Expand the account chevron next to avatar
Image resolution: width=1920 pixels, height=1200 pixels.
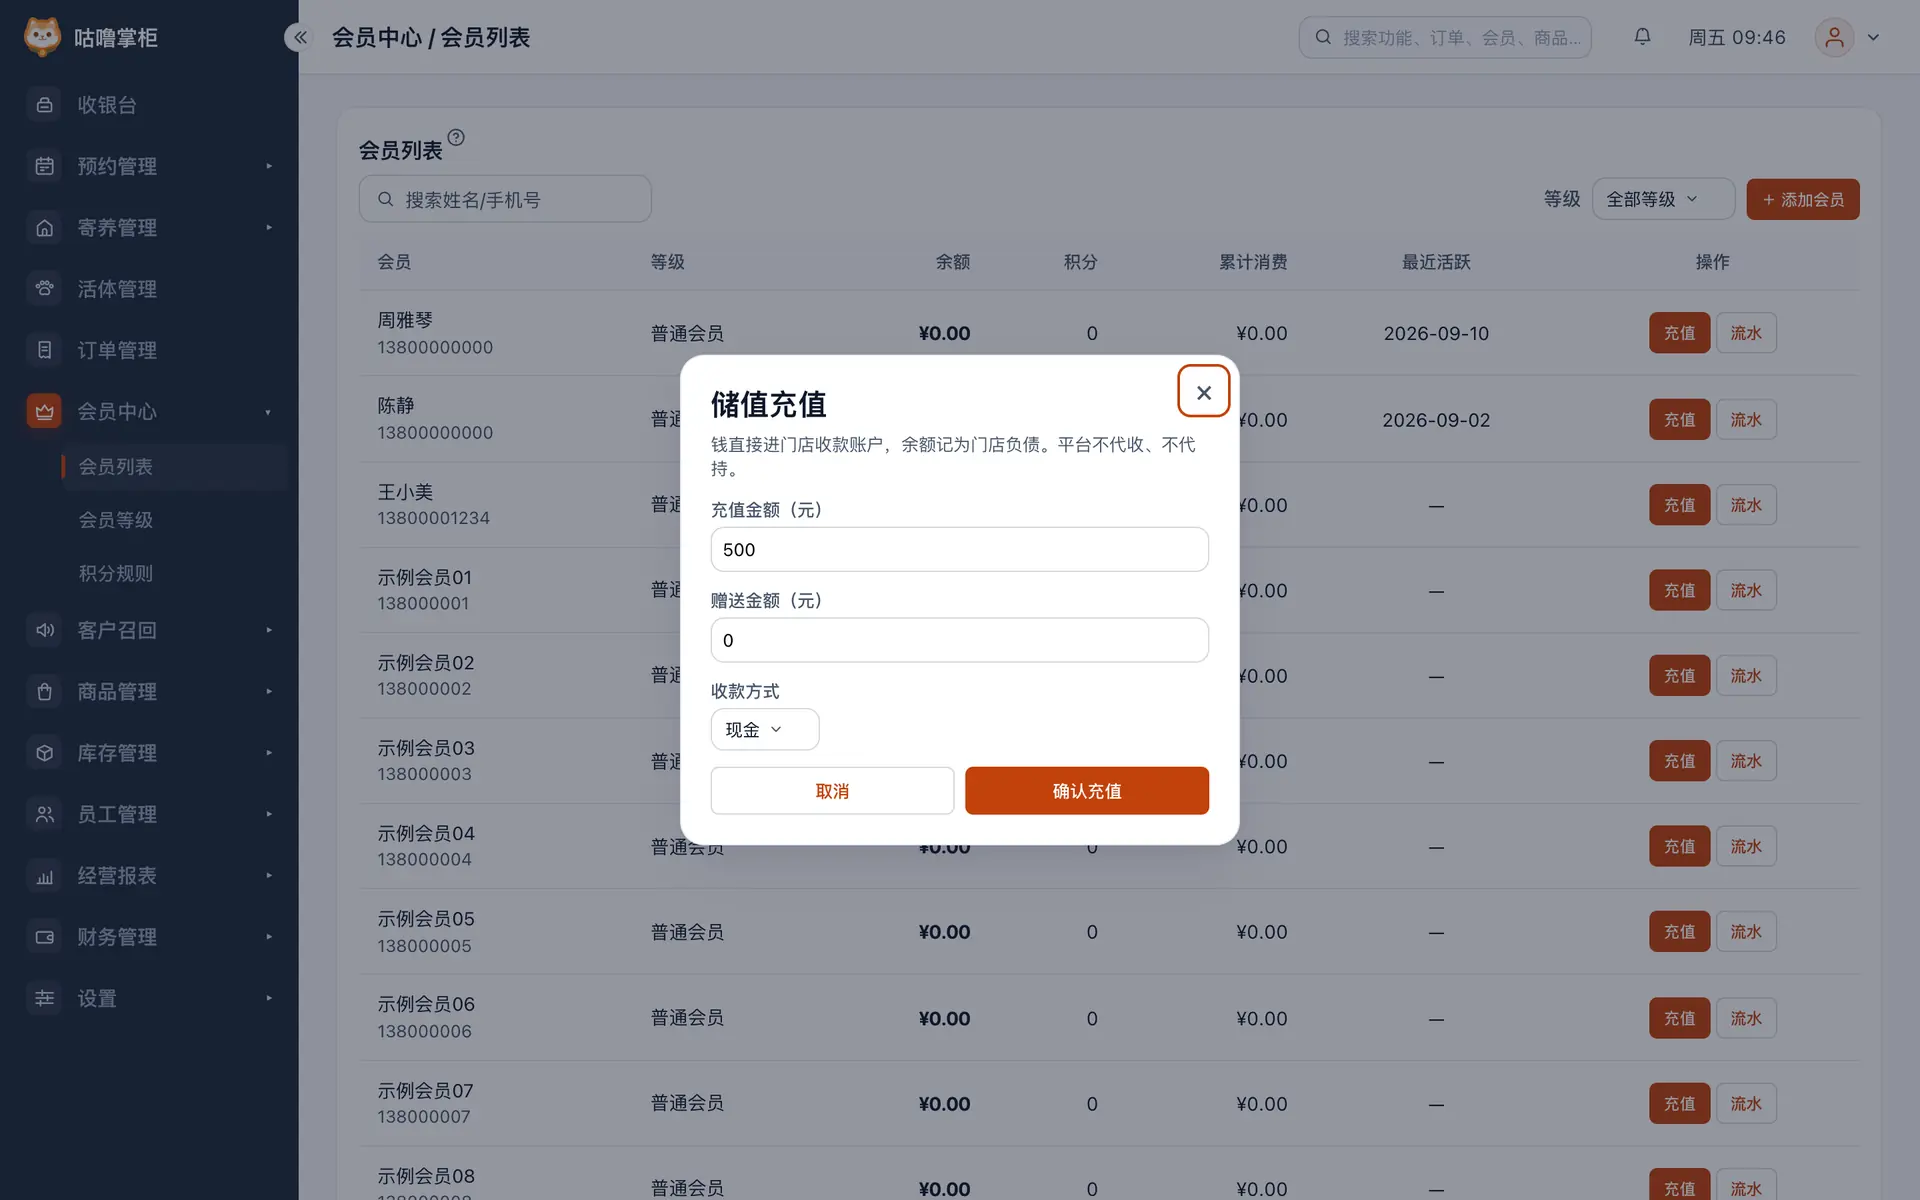[x=1873, y=37]
